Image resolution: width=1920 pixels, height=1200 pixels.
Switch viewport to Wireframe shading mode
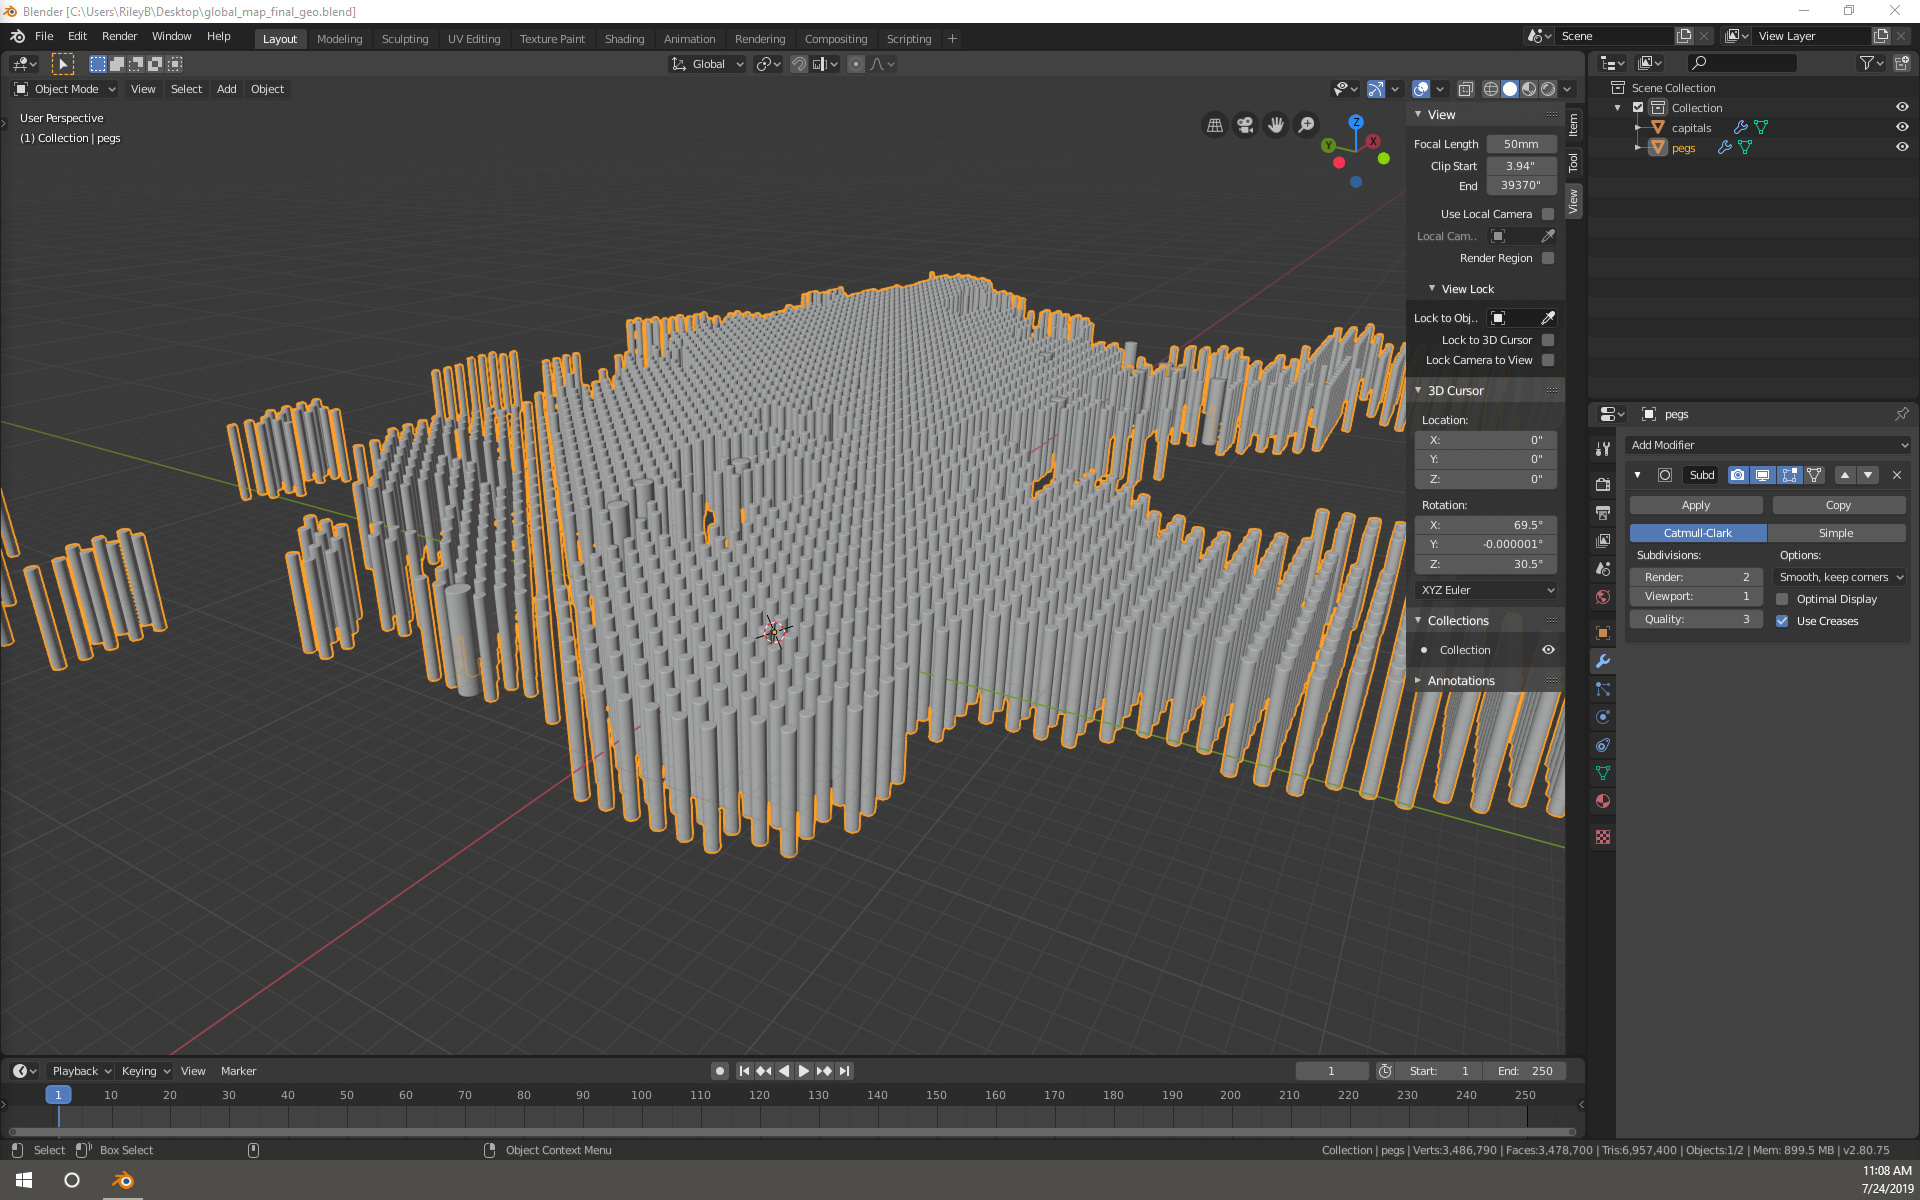coord(1491,89)
